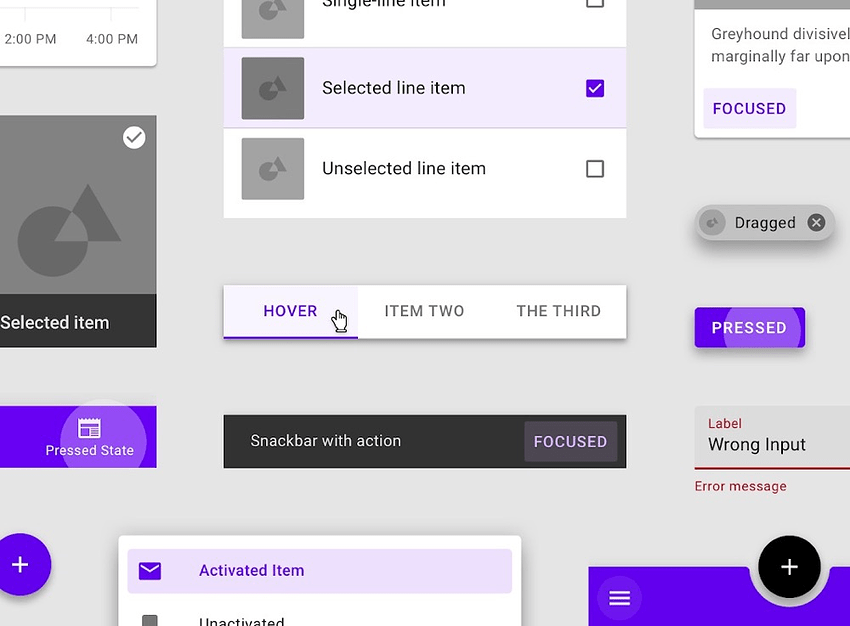Click the Selected line item text
Viewport: 850px width, 626px height.
394,88
